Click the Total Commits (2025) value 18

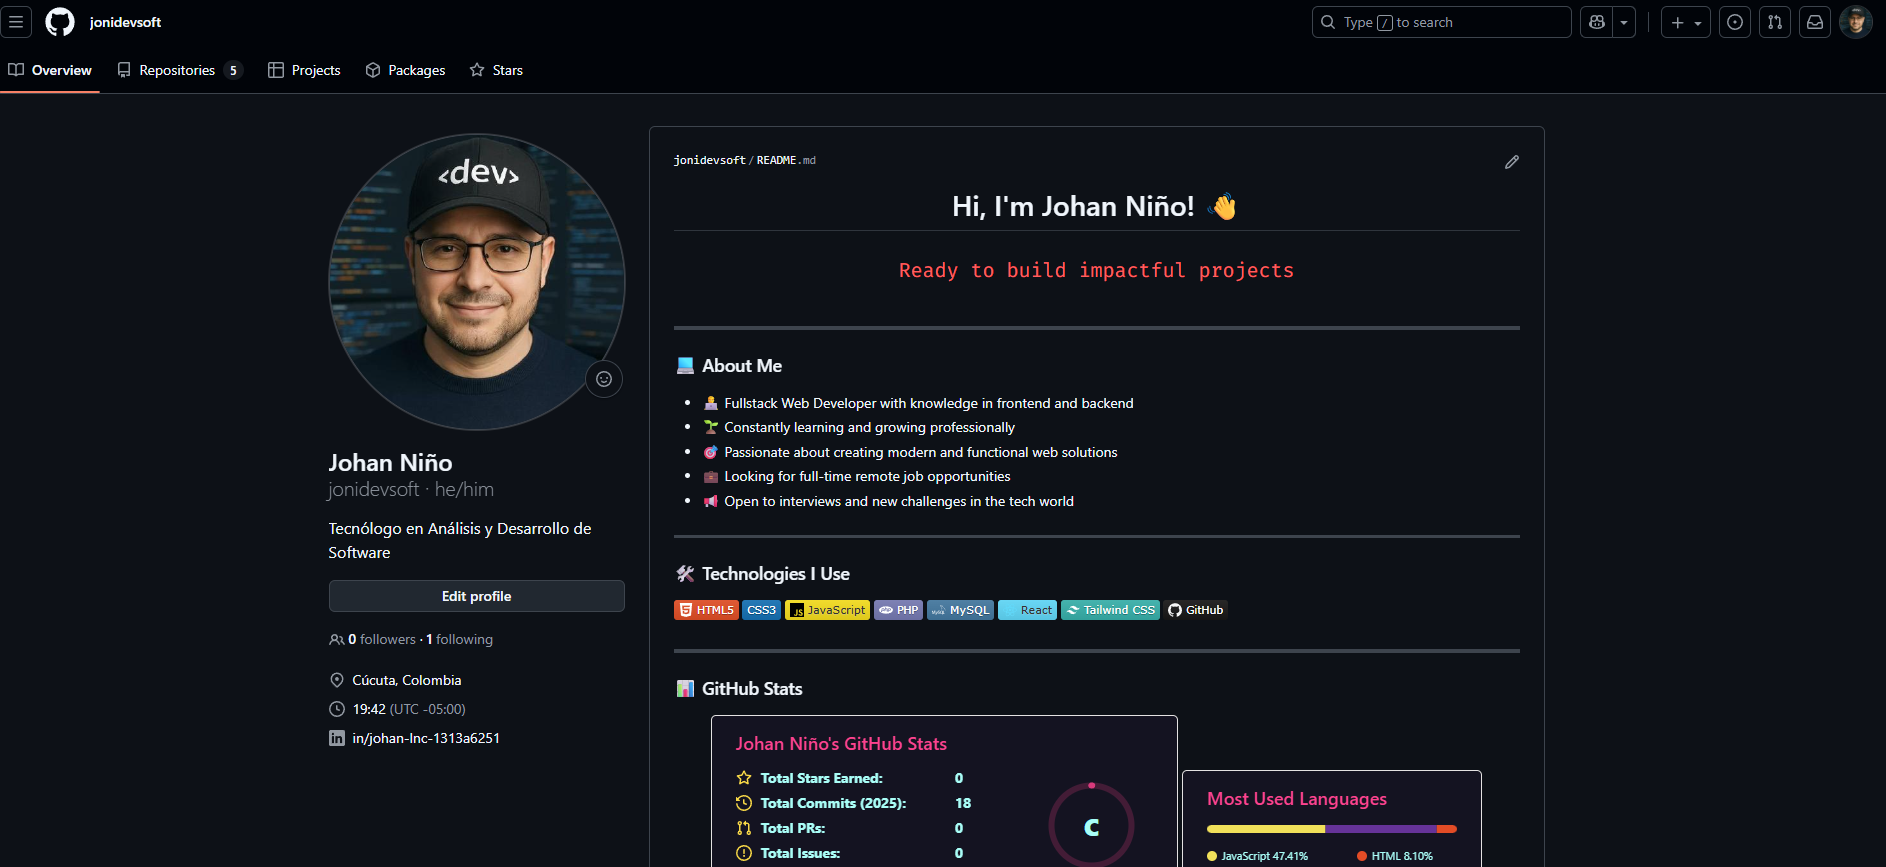963,803
